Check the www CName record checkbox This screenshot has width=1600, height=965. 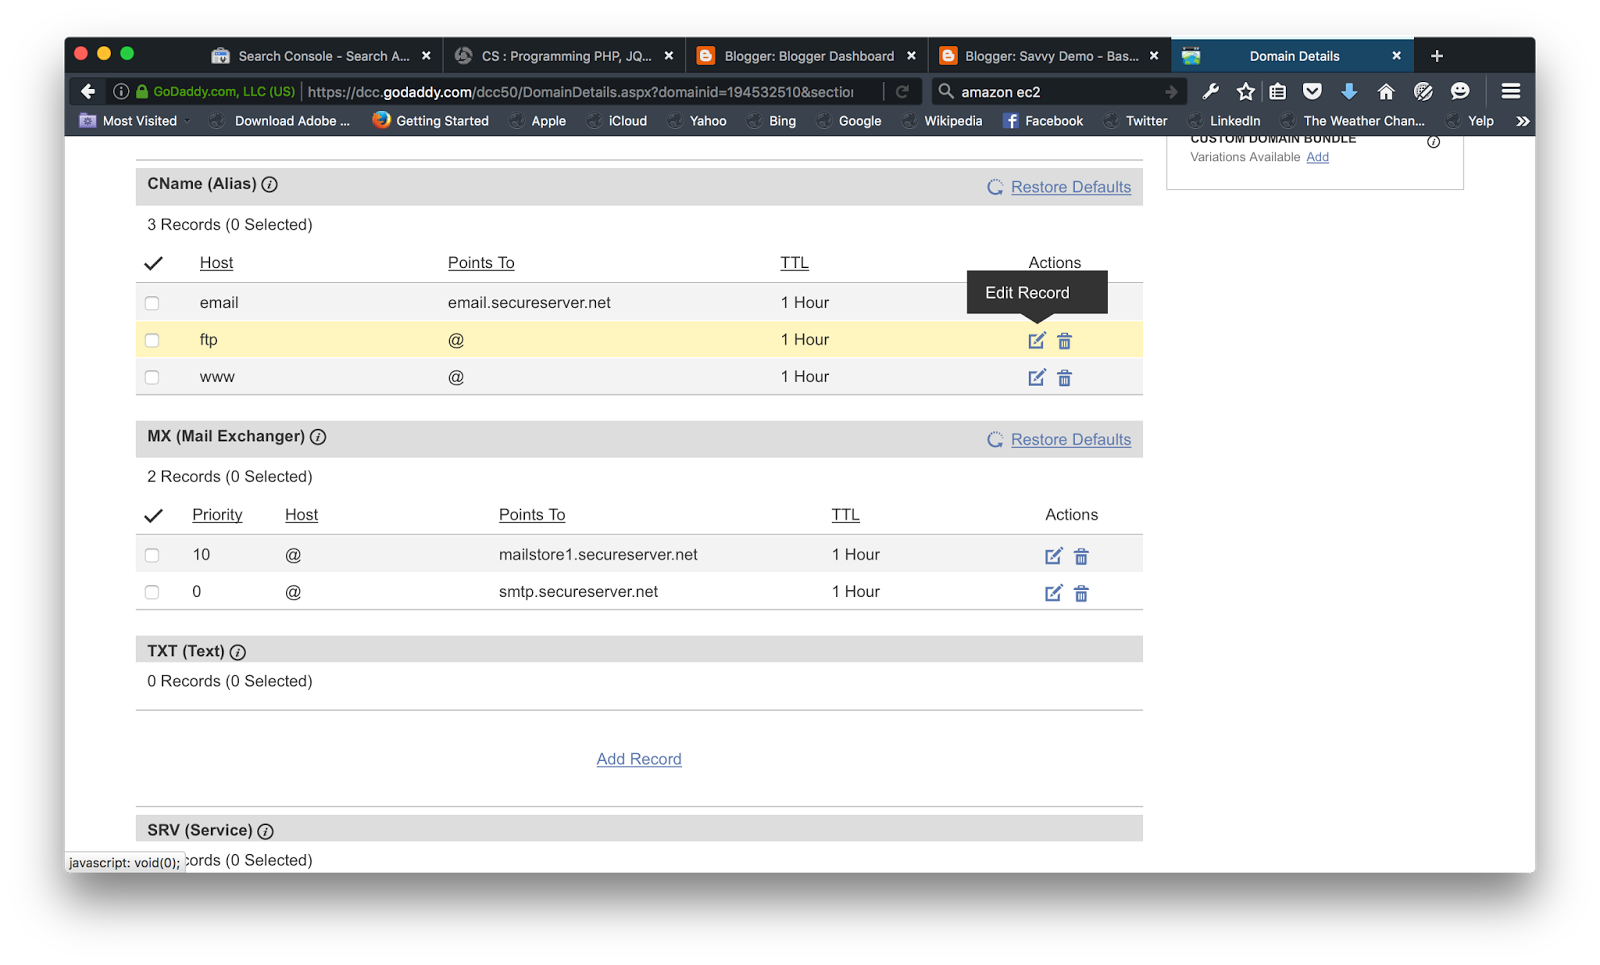(x=152, y=377)
